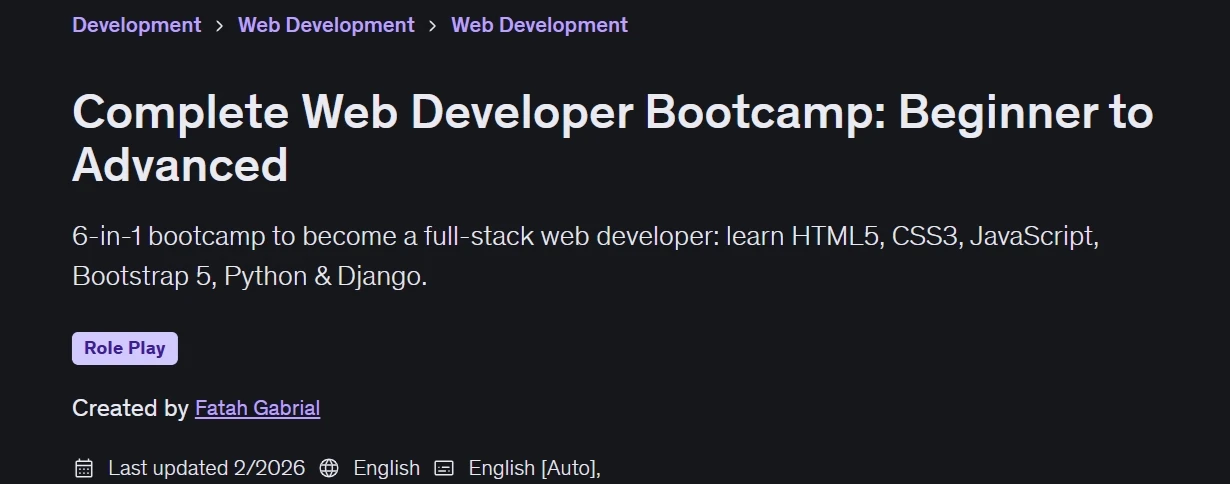The height and width of the screenshot is (484, 1230).
Task: Click the closed captions icon
Action: [444, 468]
